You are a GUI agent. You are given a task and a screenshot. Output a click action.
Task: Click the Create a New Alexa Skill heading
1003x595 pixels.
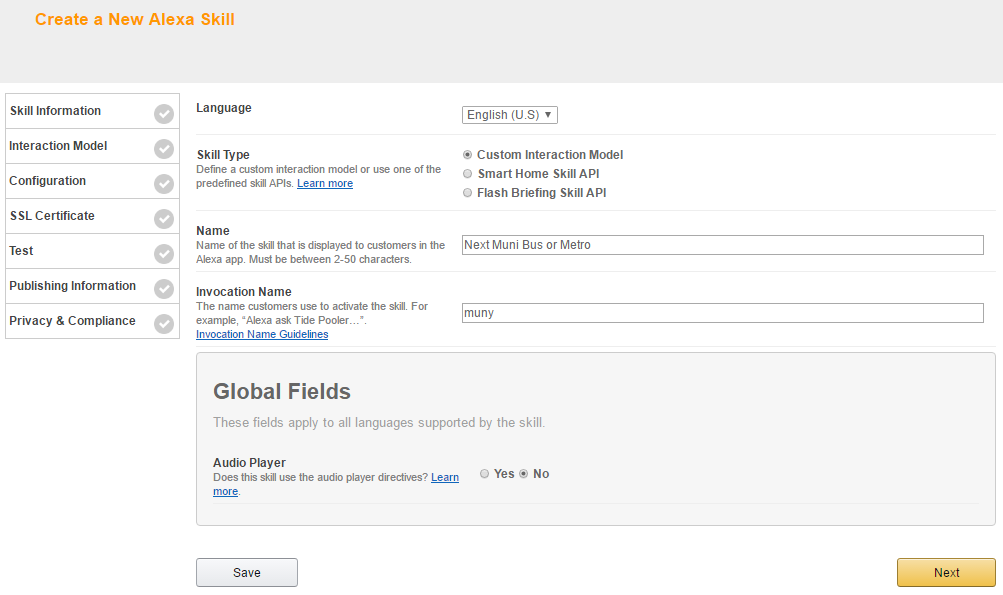point(135,20)
